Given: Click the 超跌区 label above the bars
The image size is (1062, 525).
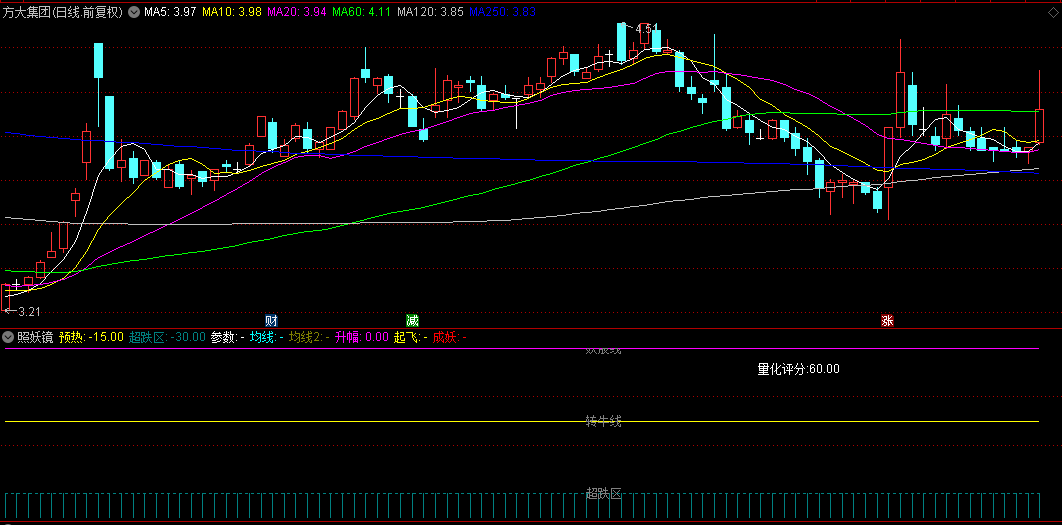Looking at the screenshot, I should point(603,492).
